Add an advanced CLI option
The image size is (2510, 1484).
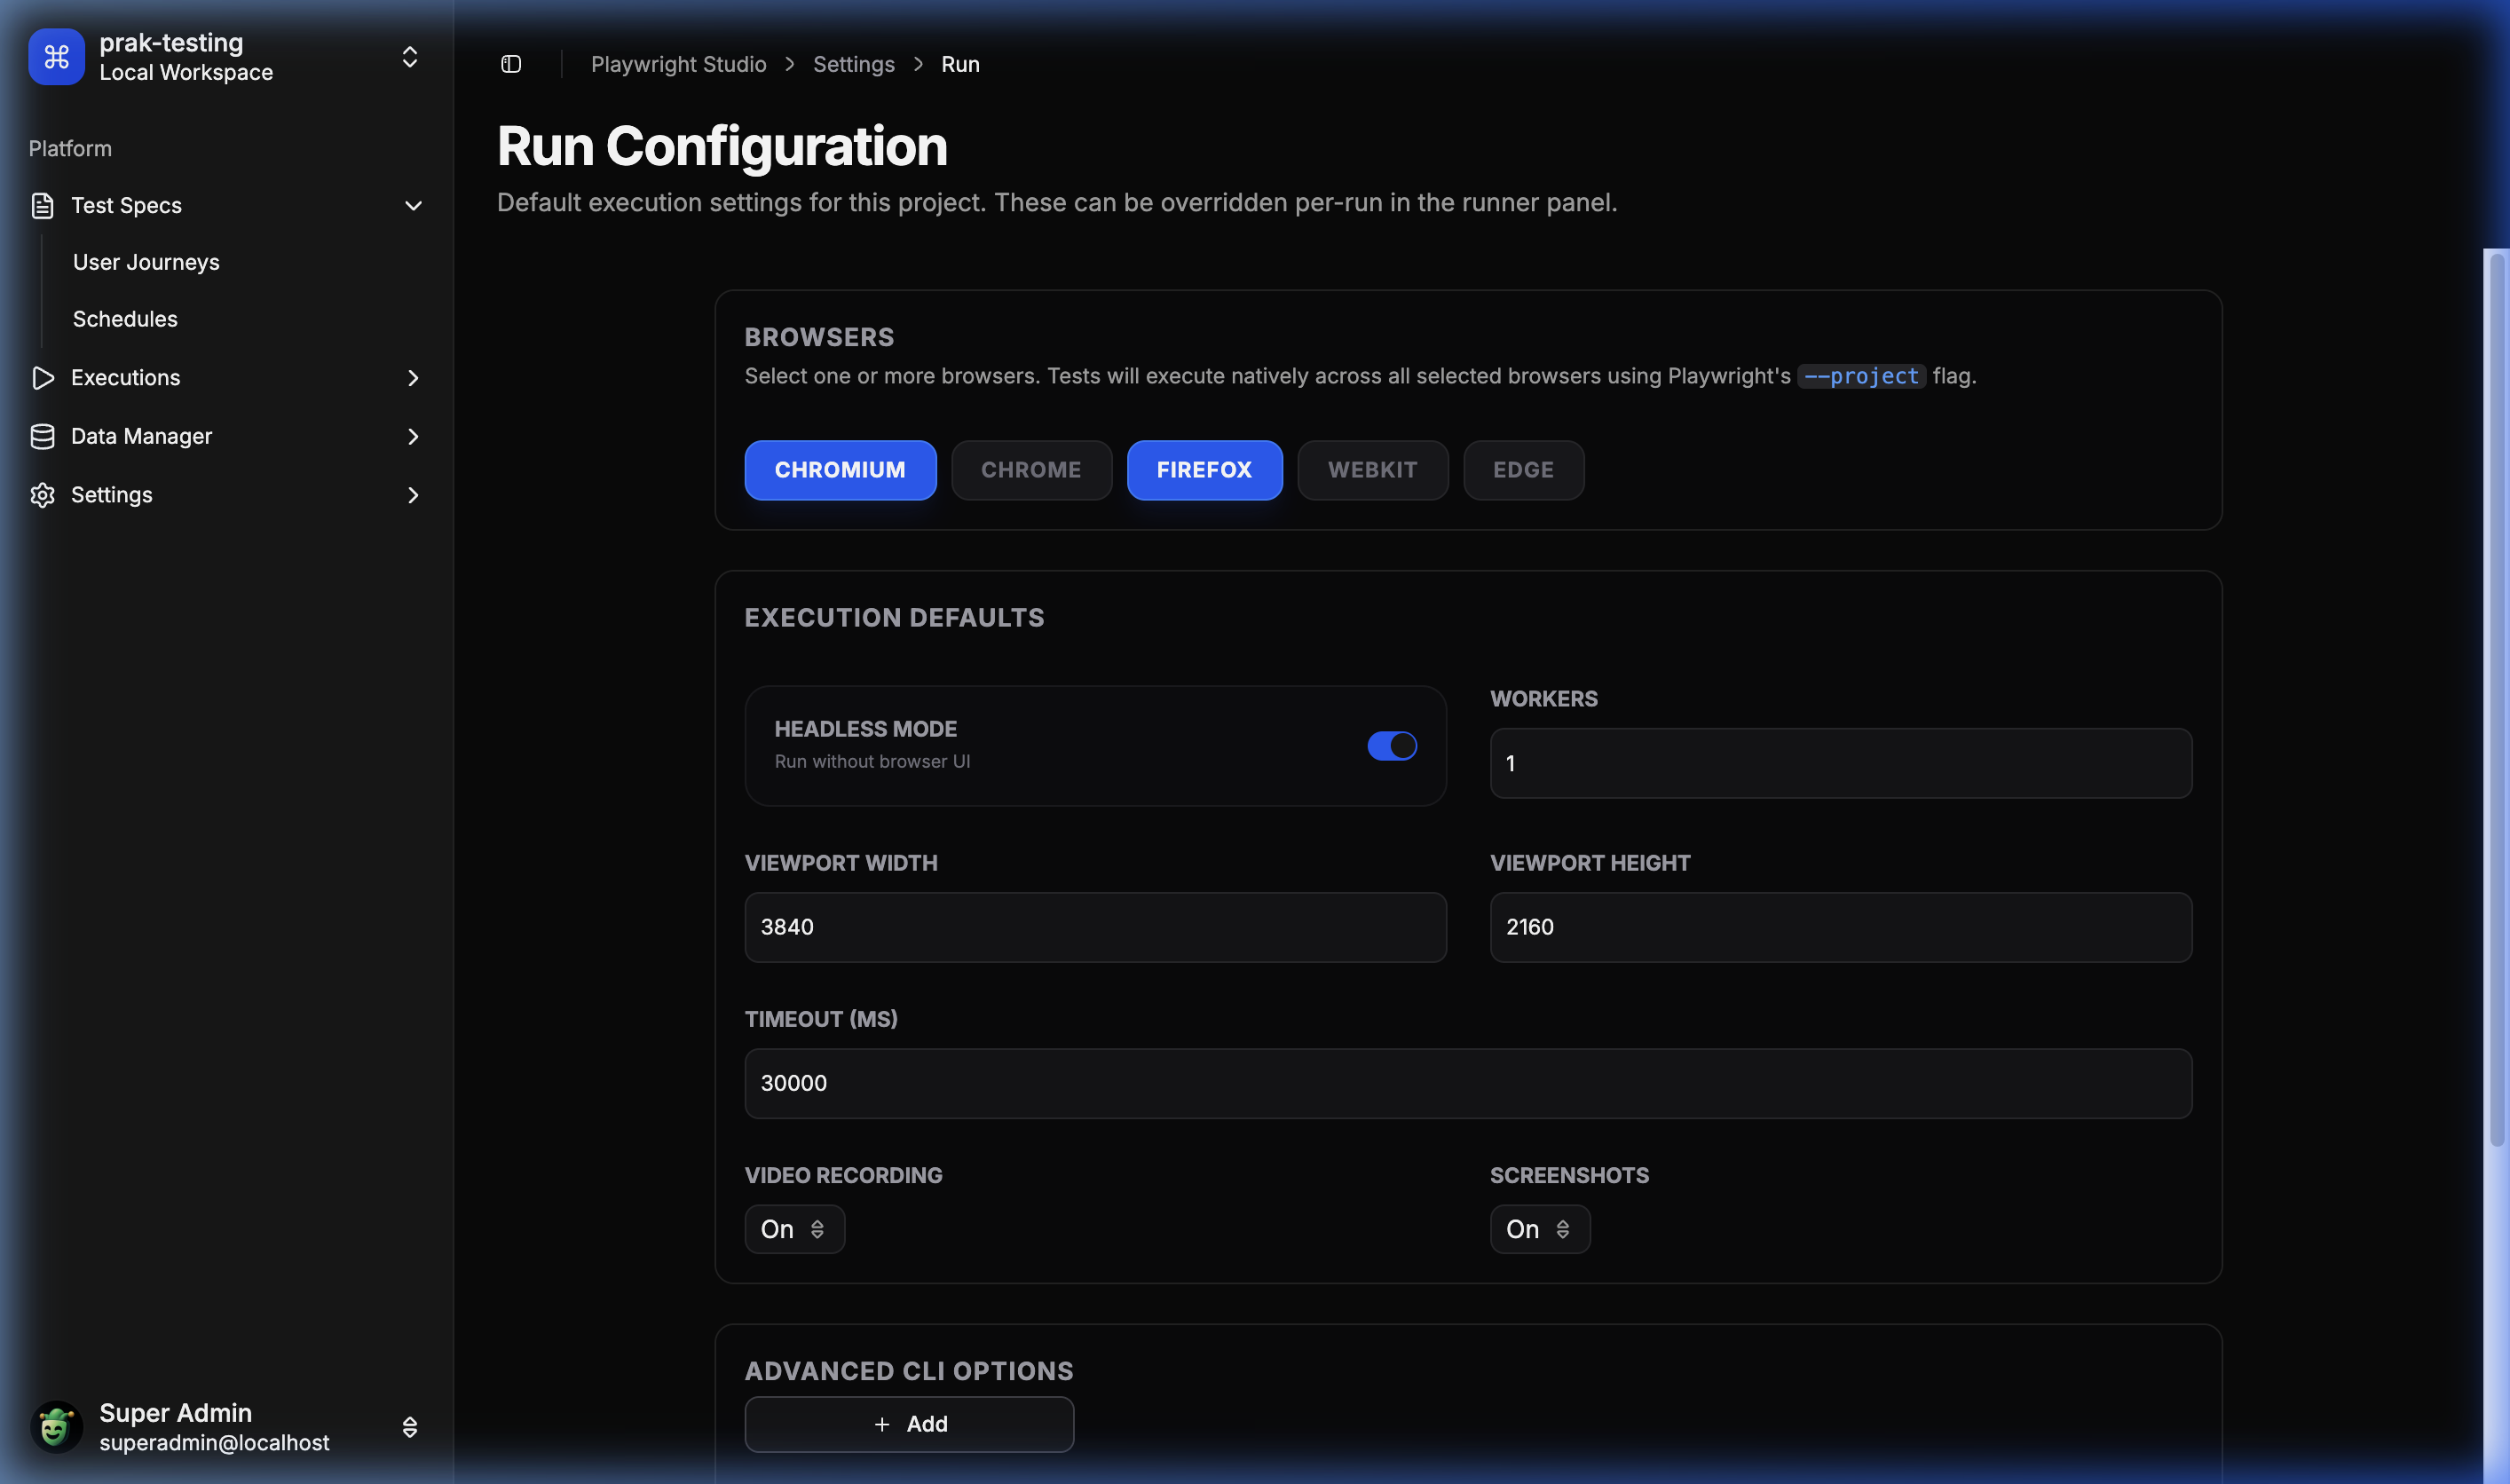[x=909, y=1424]
